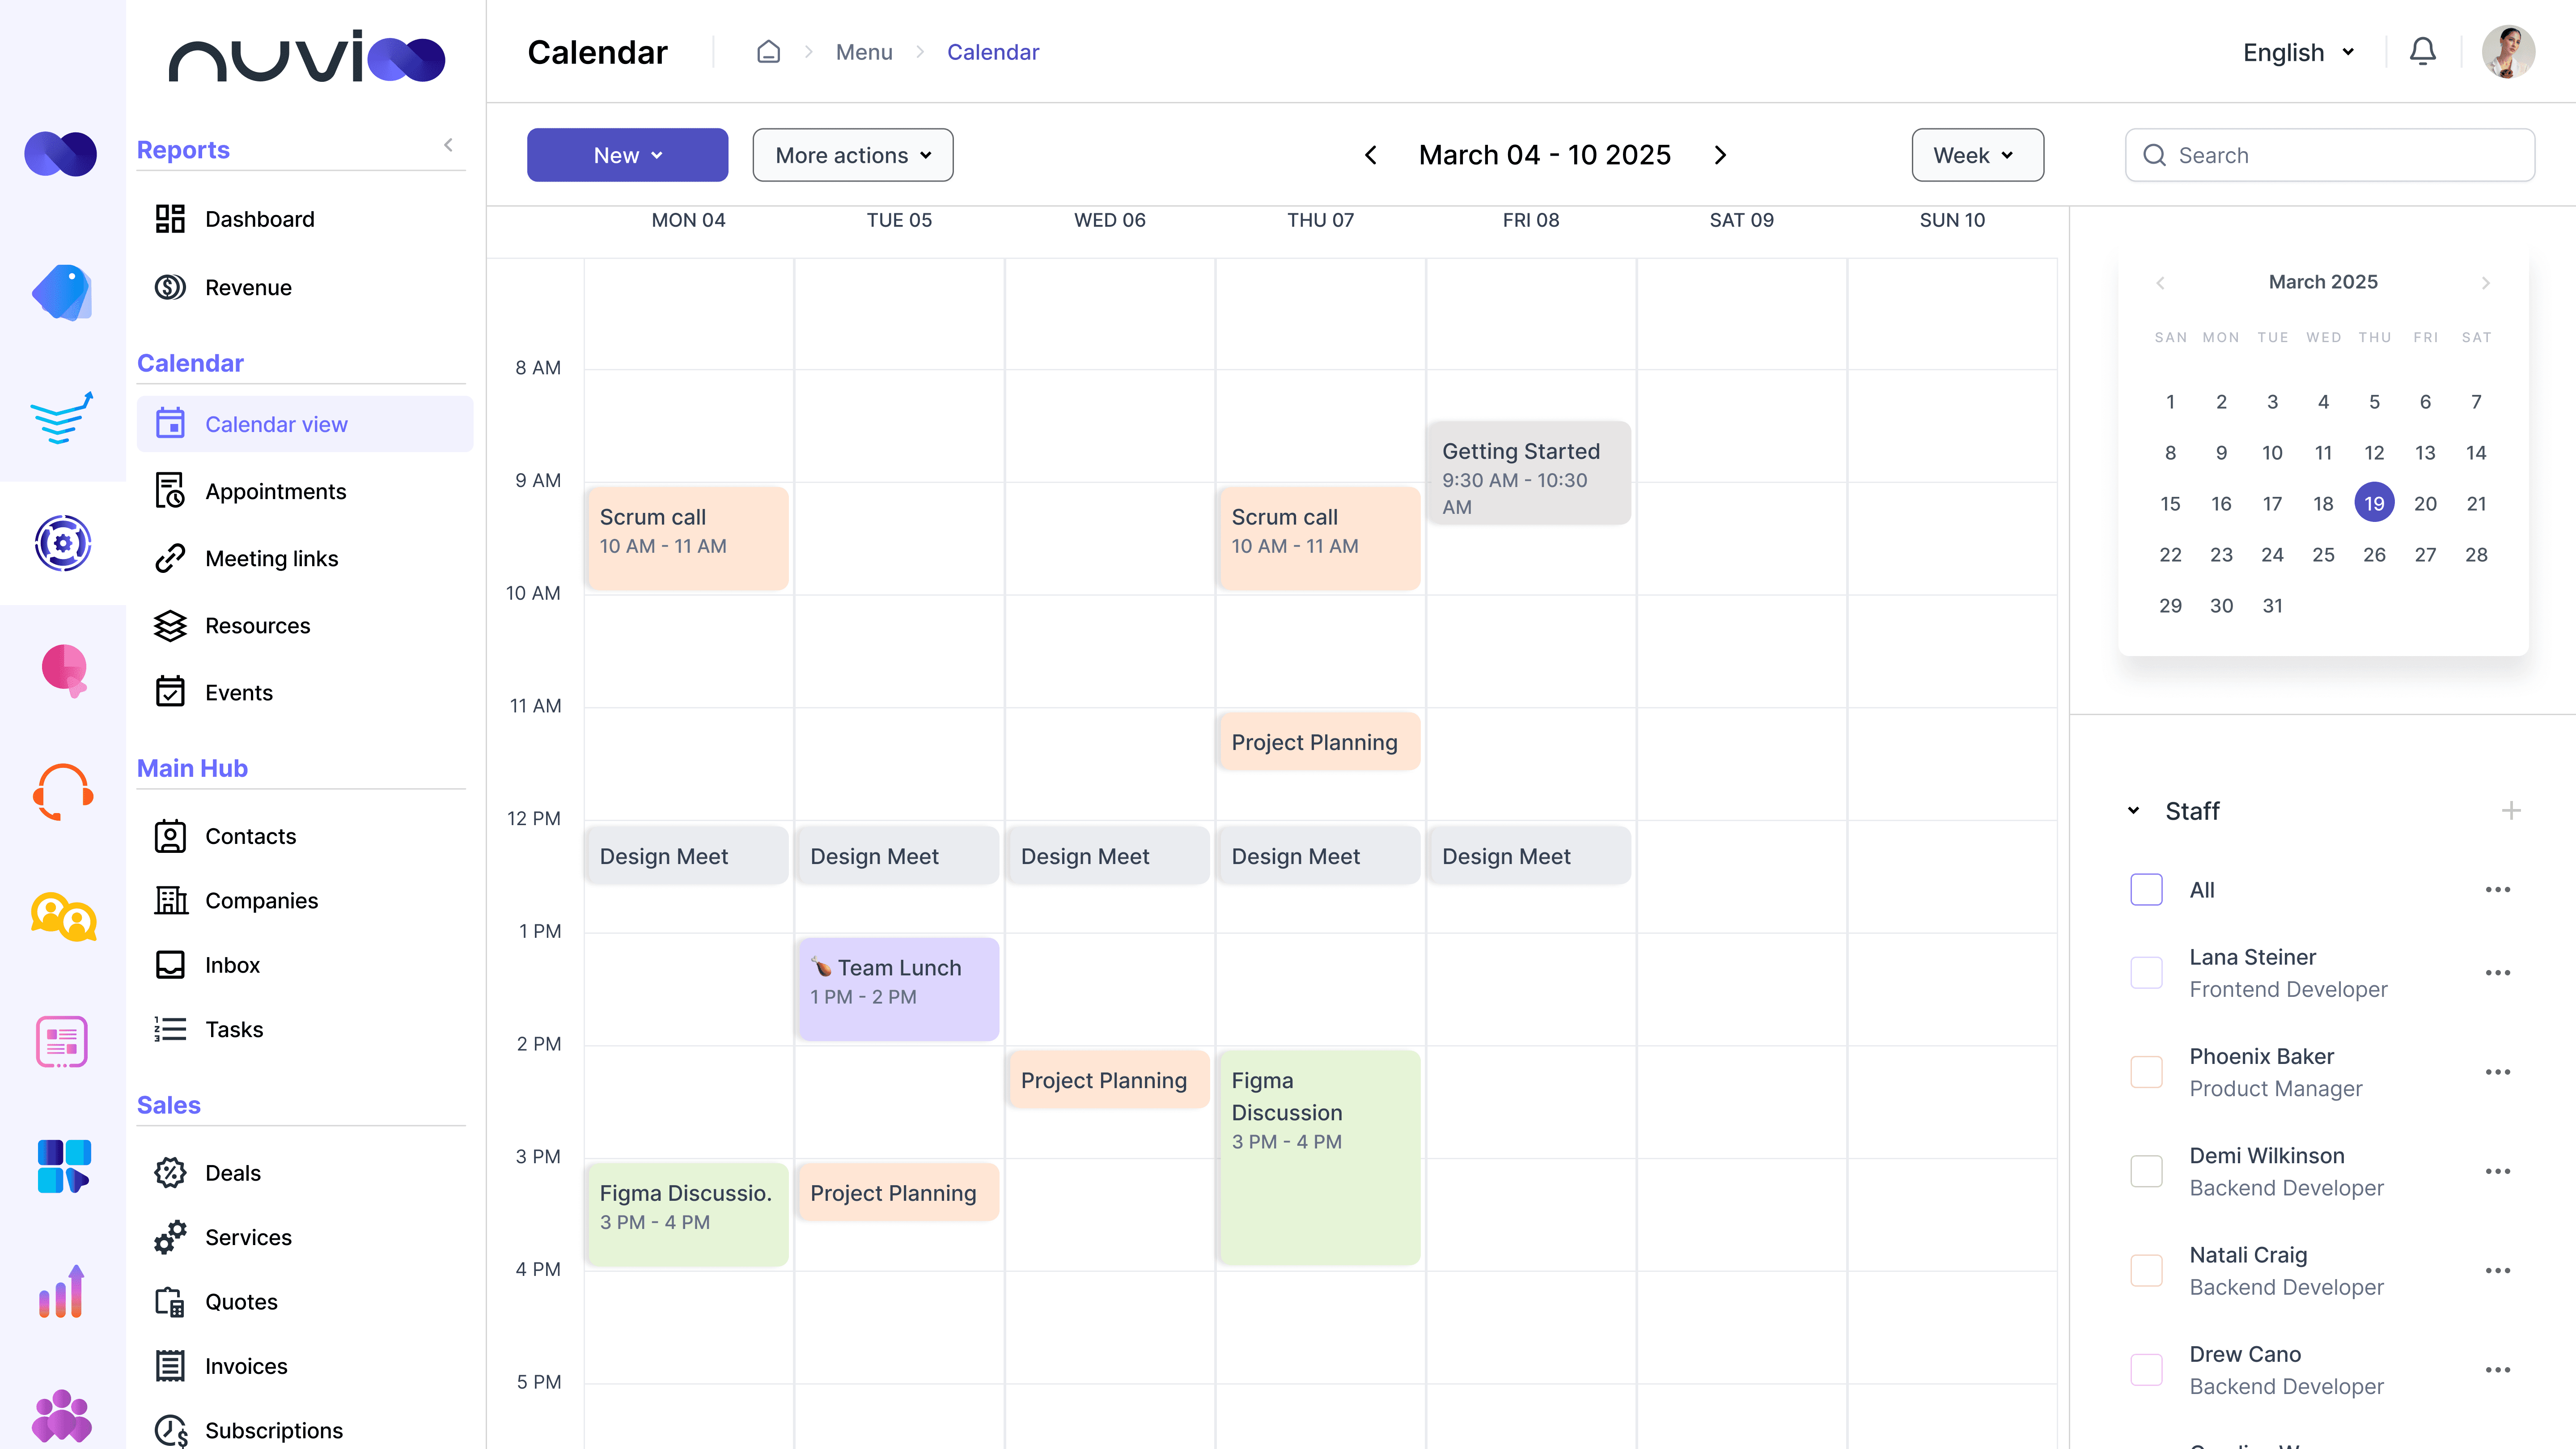Go to next week with right arrow

(x=1720, y=155)
